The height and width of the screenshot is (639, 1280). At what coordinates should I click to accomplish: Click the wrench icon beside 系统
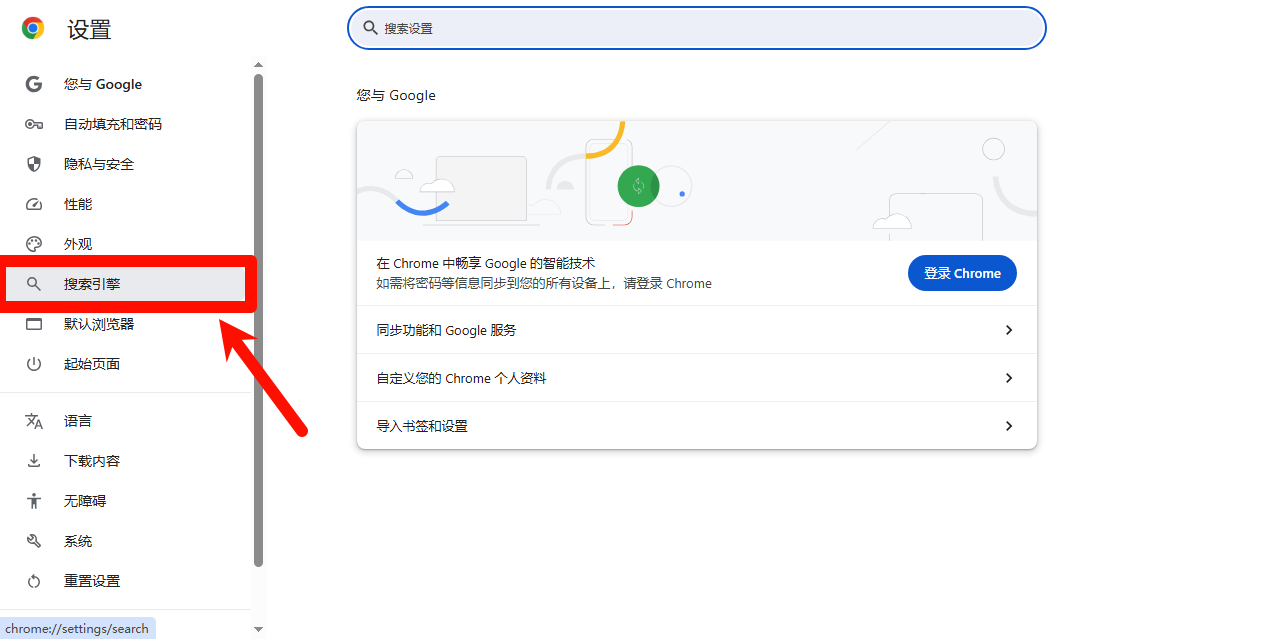click(x=34, y=541)
